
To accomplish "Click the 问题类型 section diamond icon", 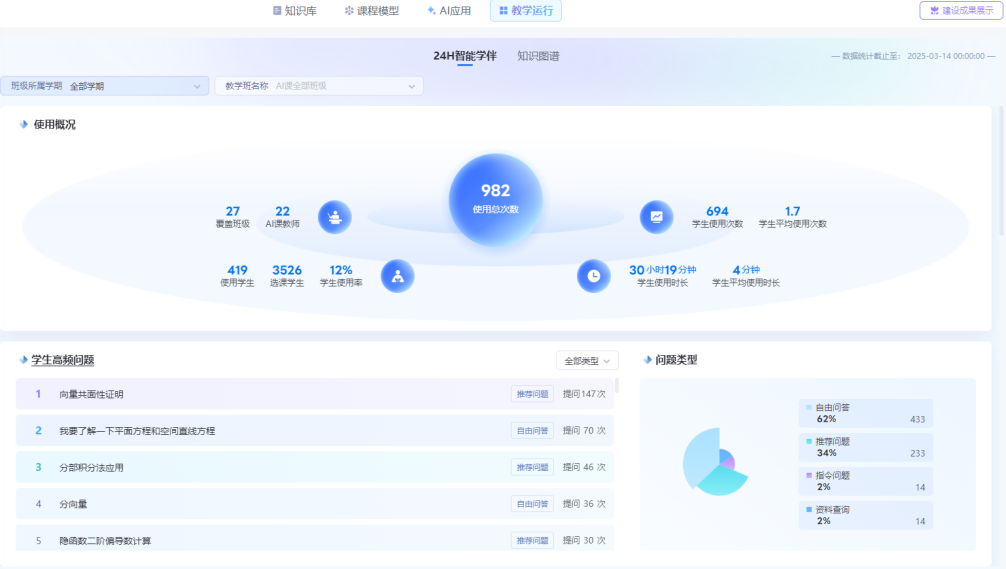I will pyautogui.click(x=647, y=360).
